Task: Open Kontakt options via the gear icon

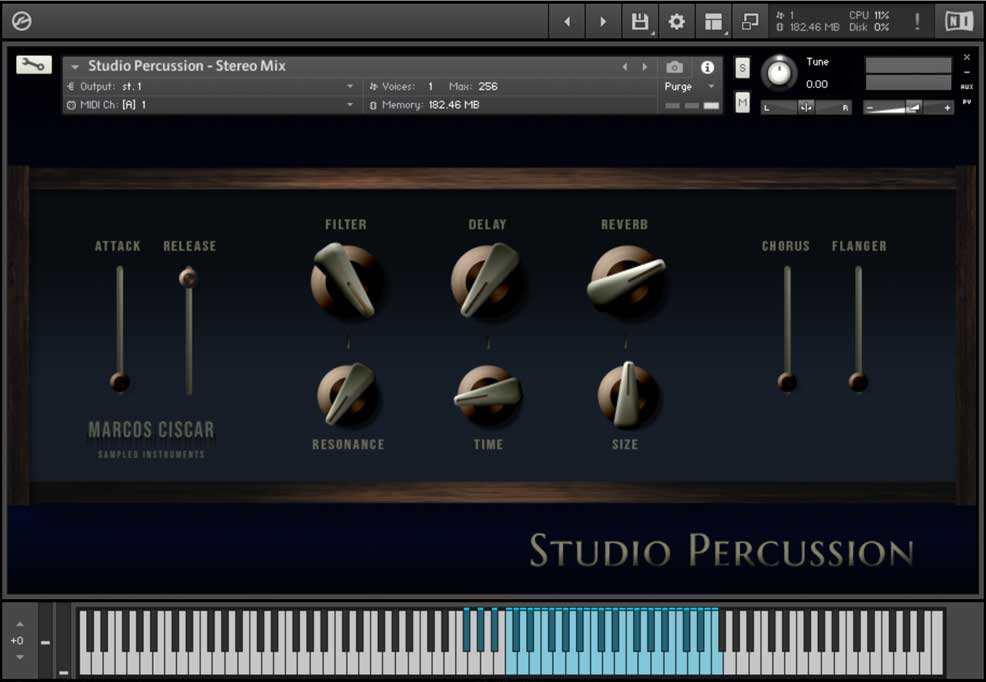Action: coord(676,20)
